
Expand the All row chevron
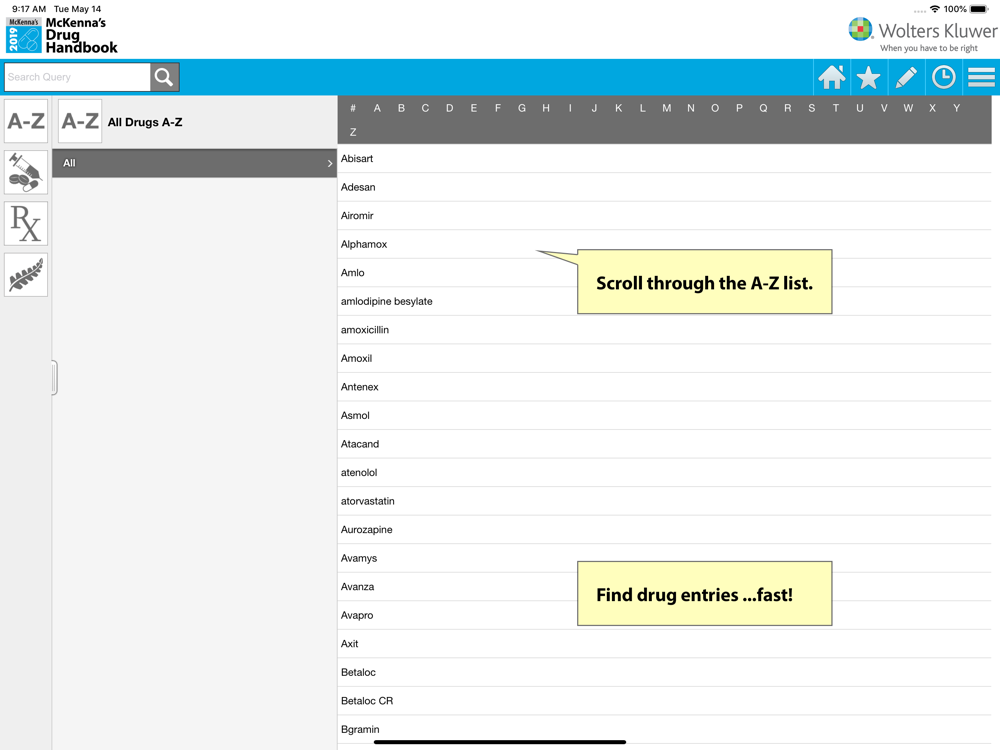(x=330, y=164)
